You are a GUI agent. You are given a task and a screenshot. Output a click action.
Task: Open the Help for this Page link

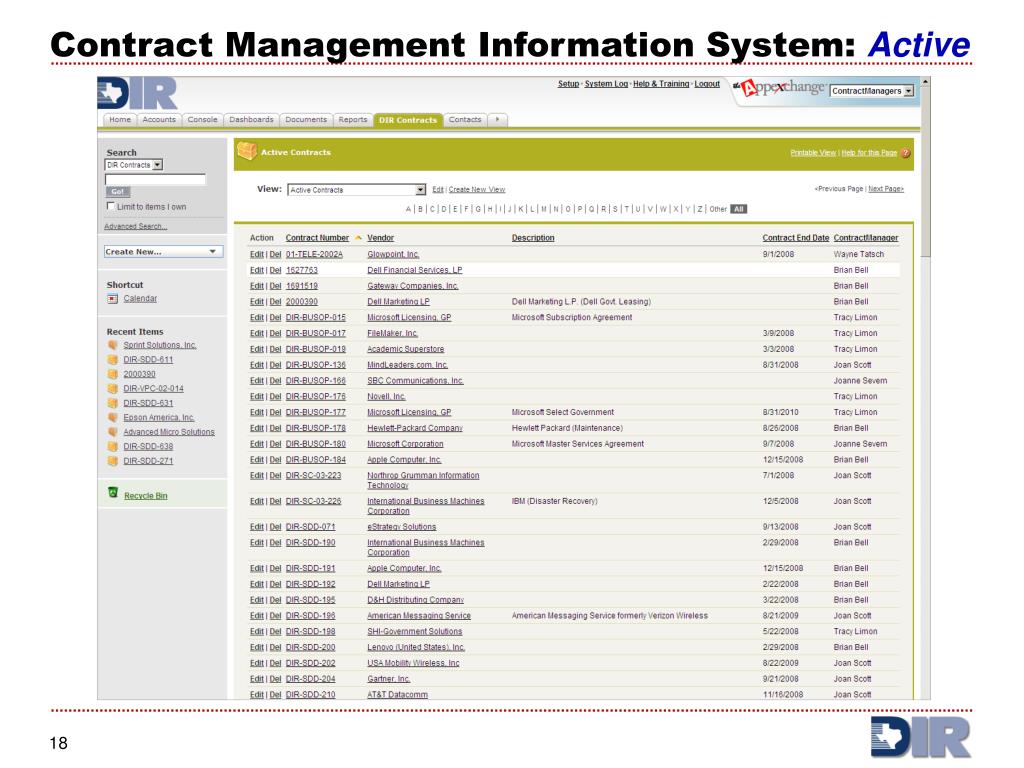tap(869, 153)
